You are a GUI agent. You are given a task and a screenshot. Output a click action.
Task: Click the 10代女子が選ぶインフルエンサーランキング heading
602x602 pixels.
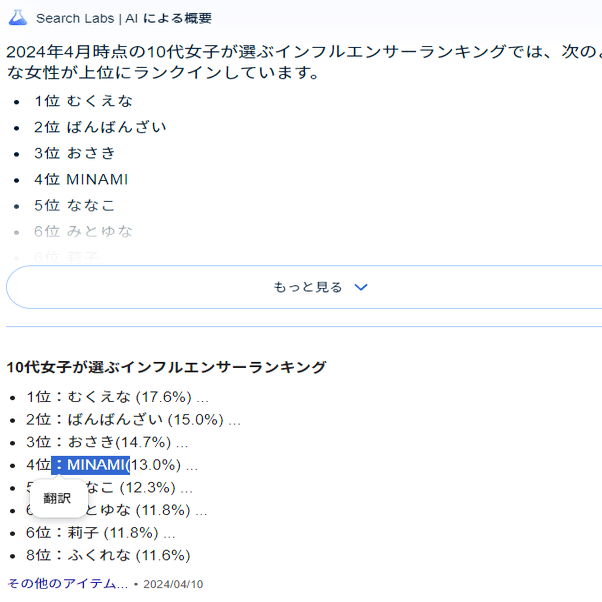(x=166, y=367)
